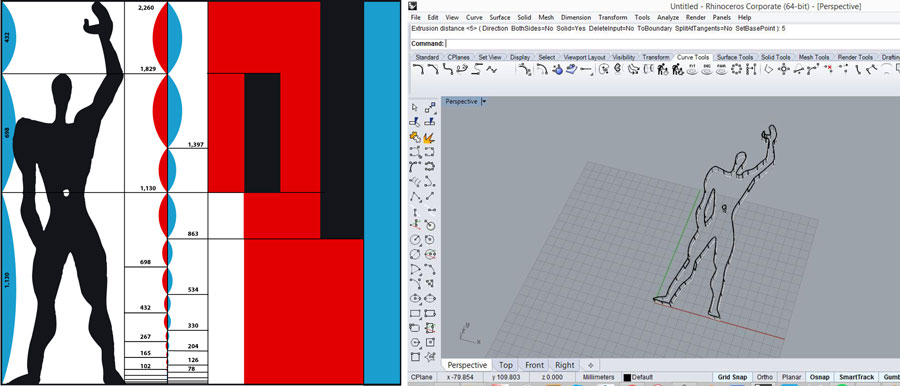The height and width of the screenshot is (386, 900).
Task: Click the curve from points circle icon
Action: (736, 70)
